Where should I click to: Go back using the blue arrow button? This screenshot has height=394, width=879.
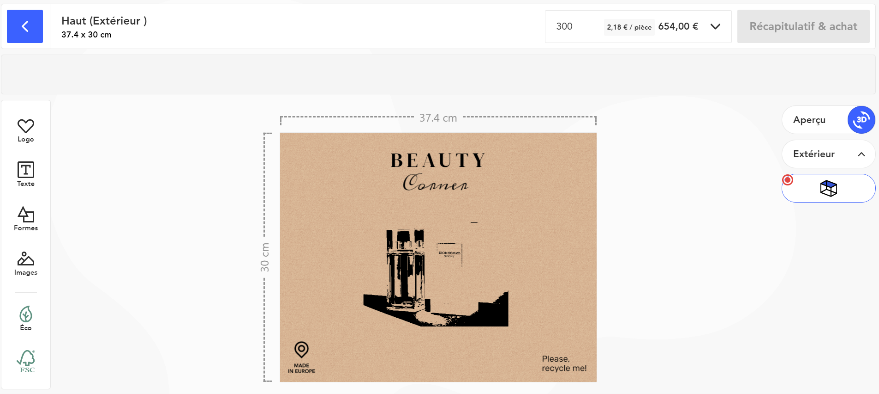pyautogui.click(x=25, y=26)
